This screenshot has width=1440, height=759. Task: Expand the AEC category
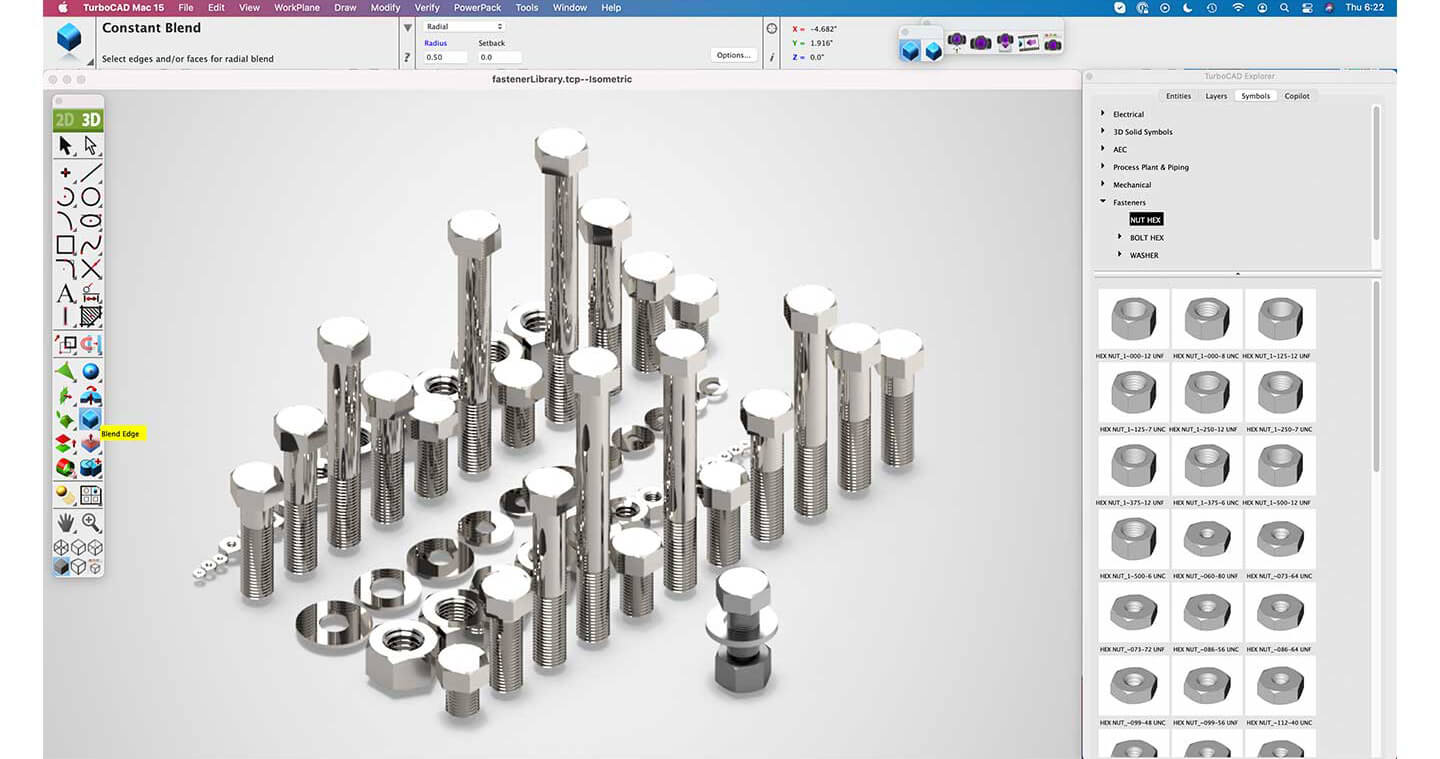(x=1103, y=149)
